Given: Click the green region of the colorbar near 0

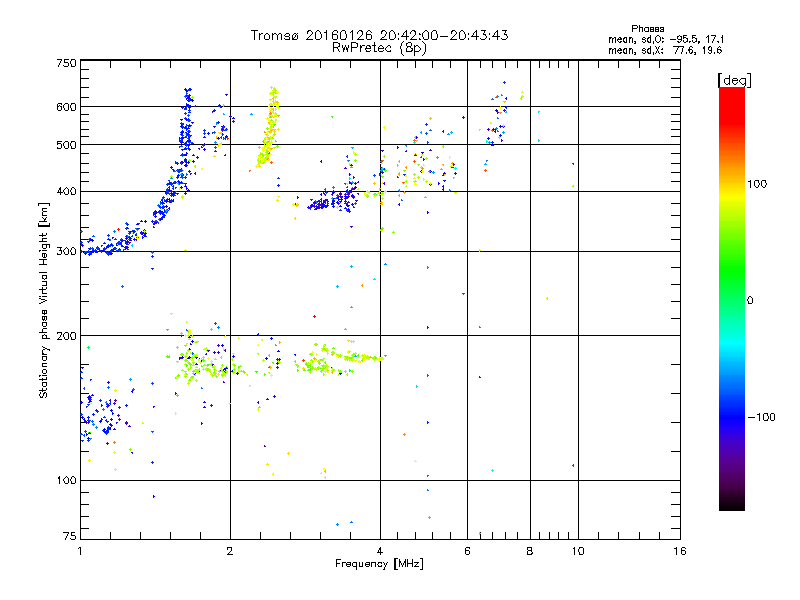Looking at the screenshot, I should click(x=732, y=287).
